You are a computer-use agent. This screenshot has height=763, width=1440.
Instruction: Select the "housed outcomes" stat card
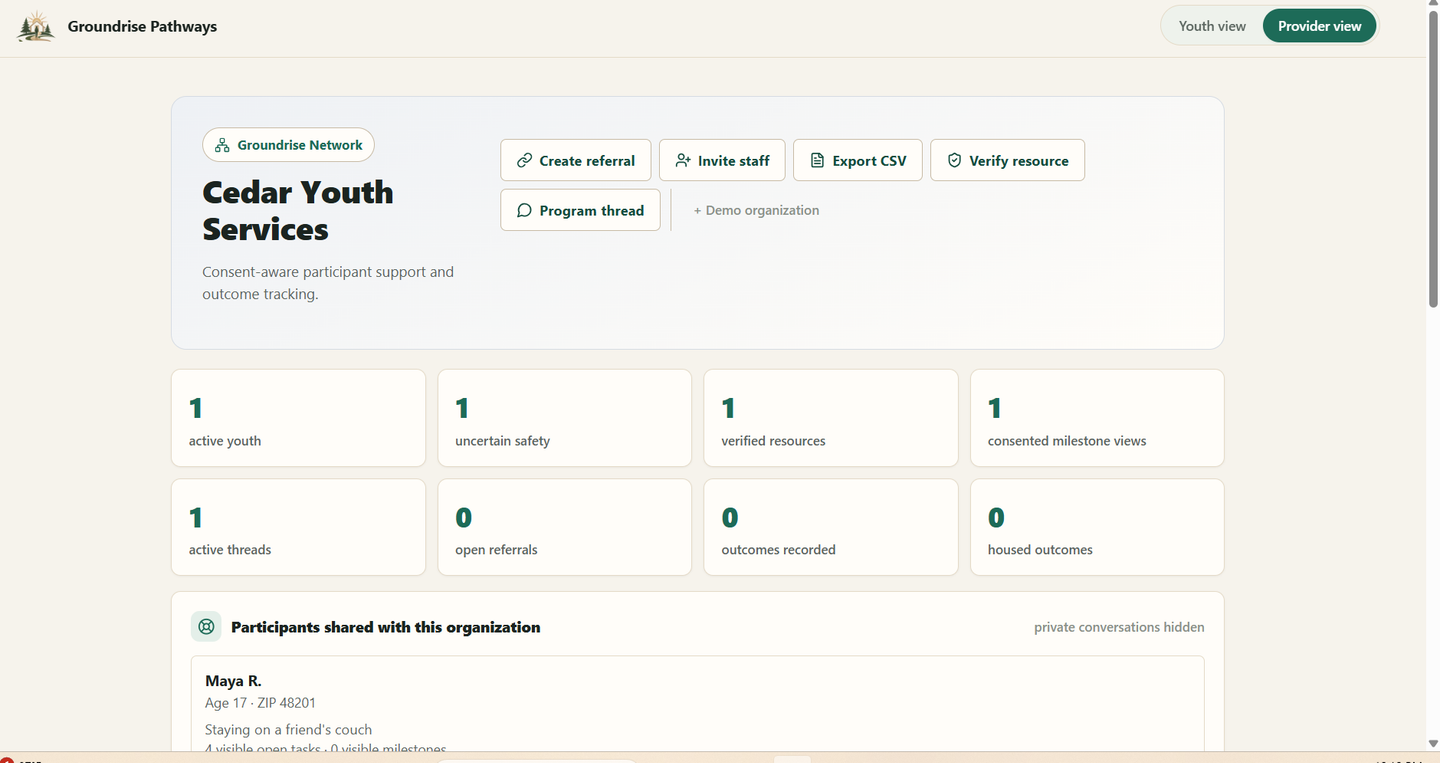point(1097,527)
